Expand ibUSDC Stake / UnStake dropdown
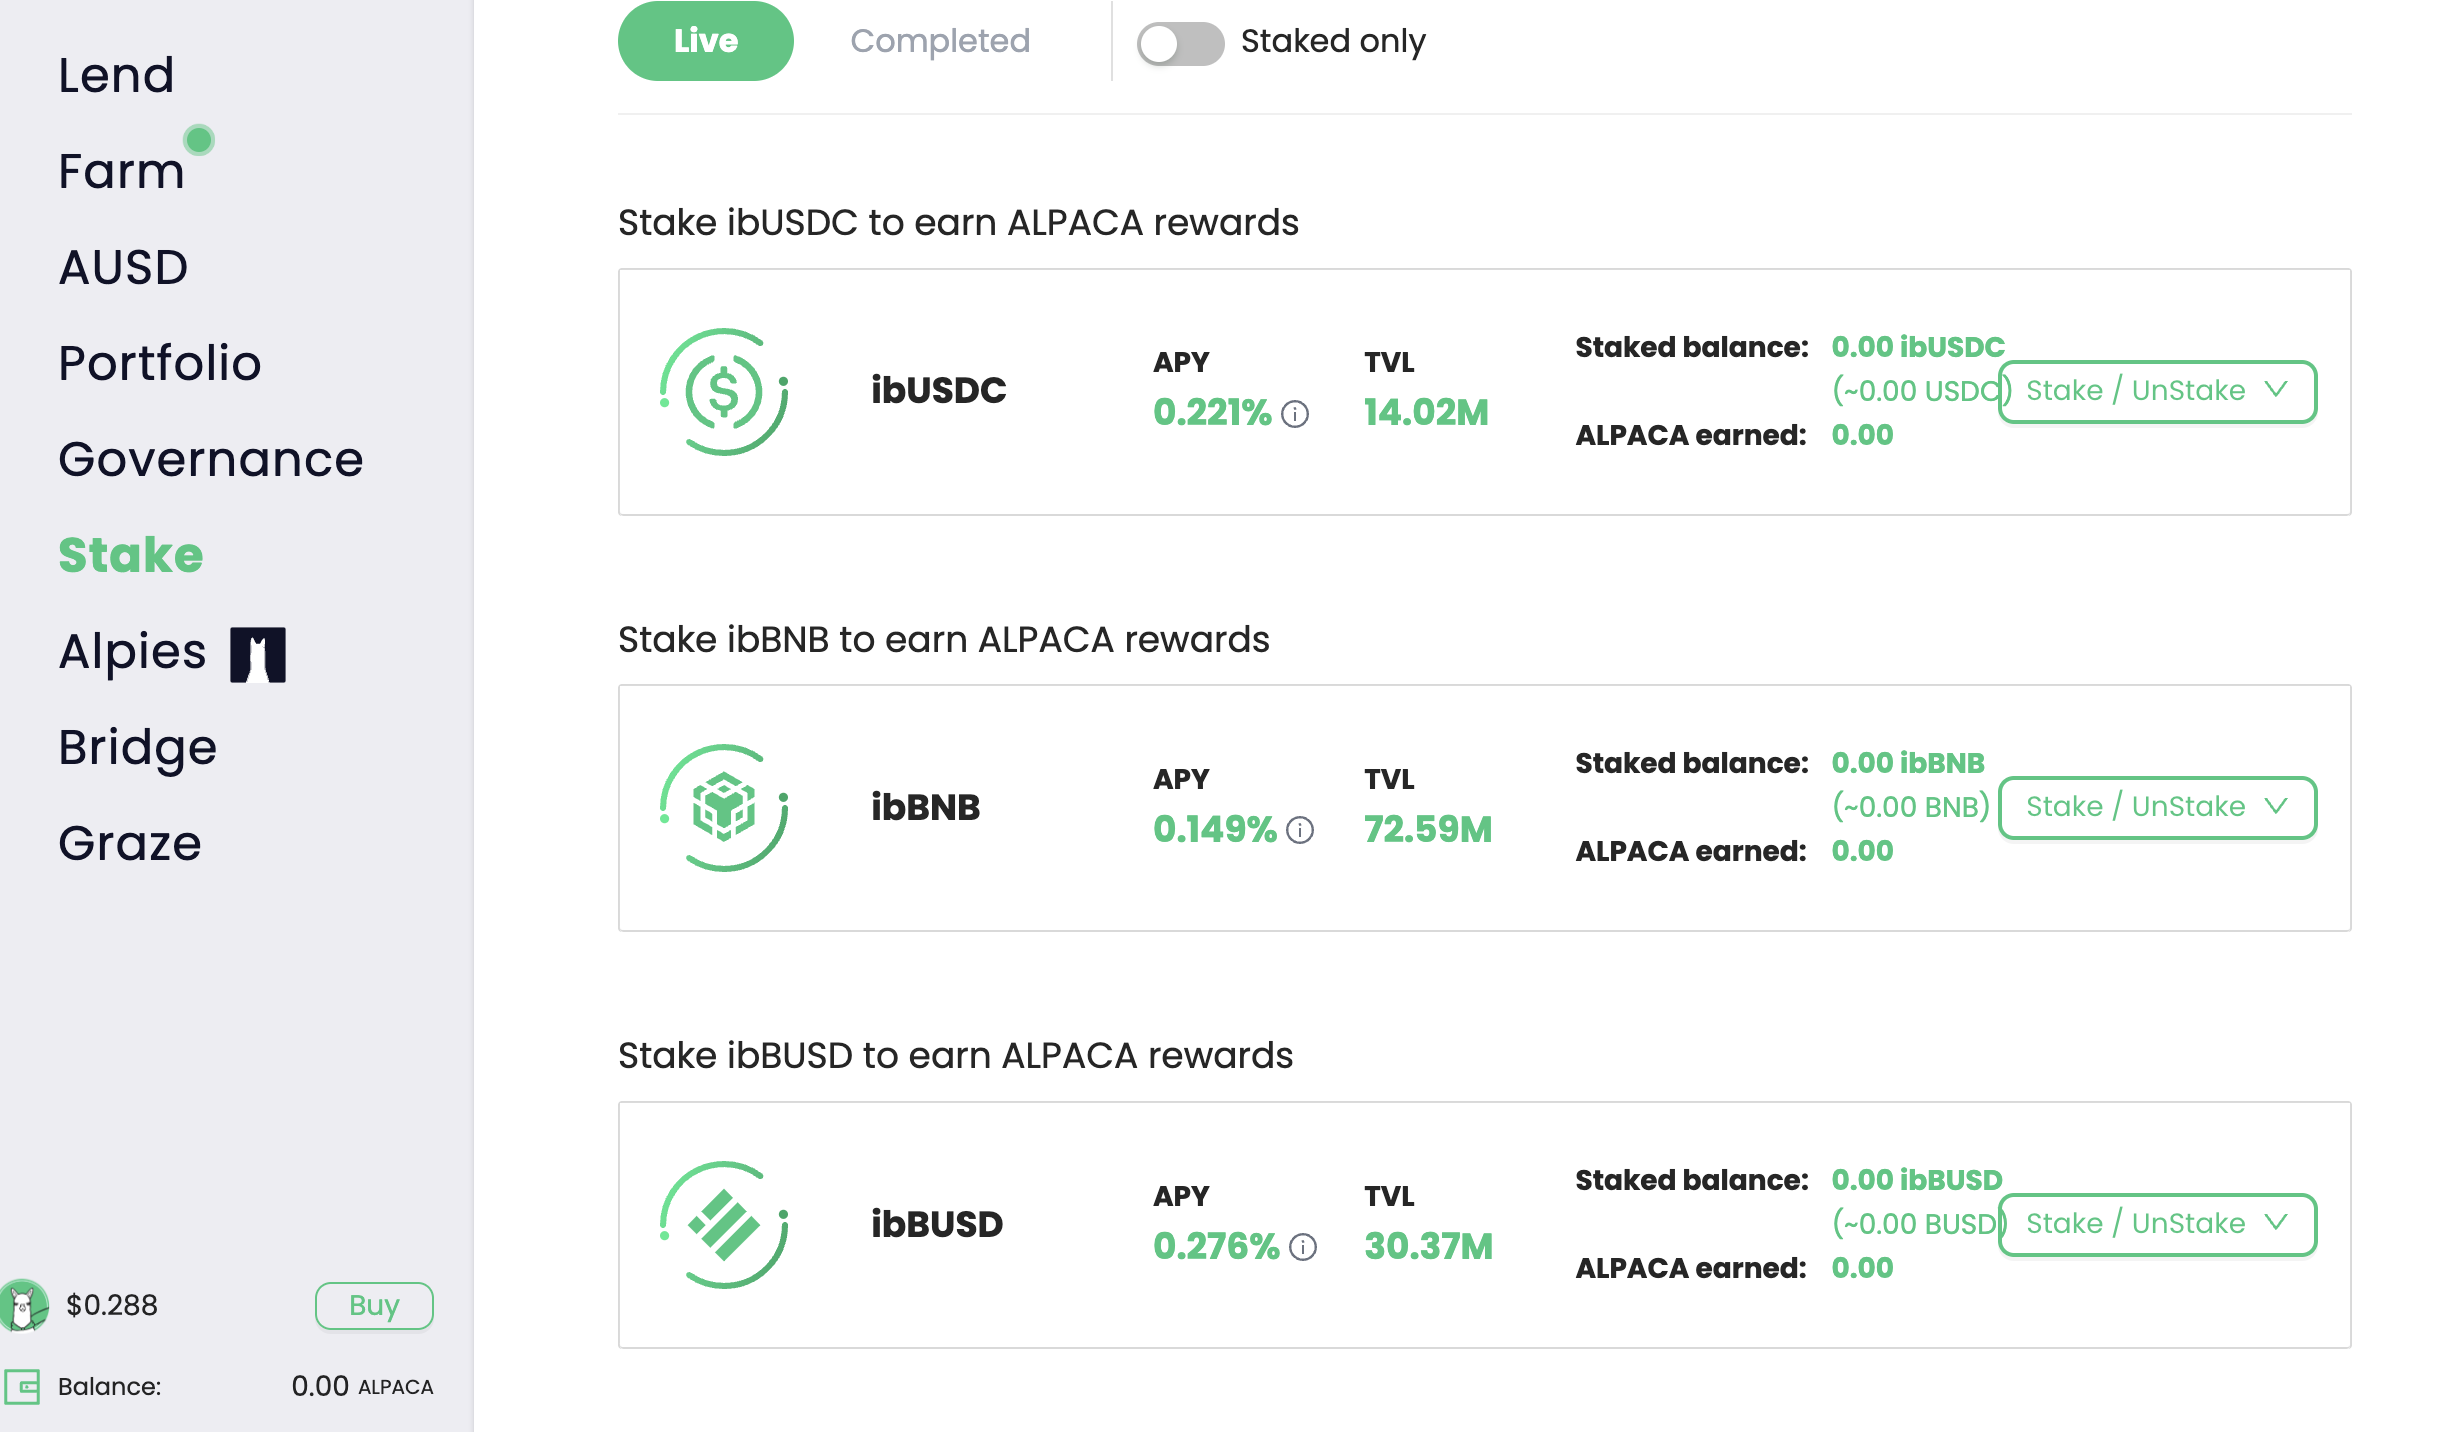Viewport: 2458px width, 1432px height. tap(2157, 391)
